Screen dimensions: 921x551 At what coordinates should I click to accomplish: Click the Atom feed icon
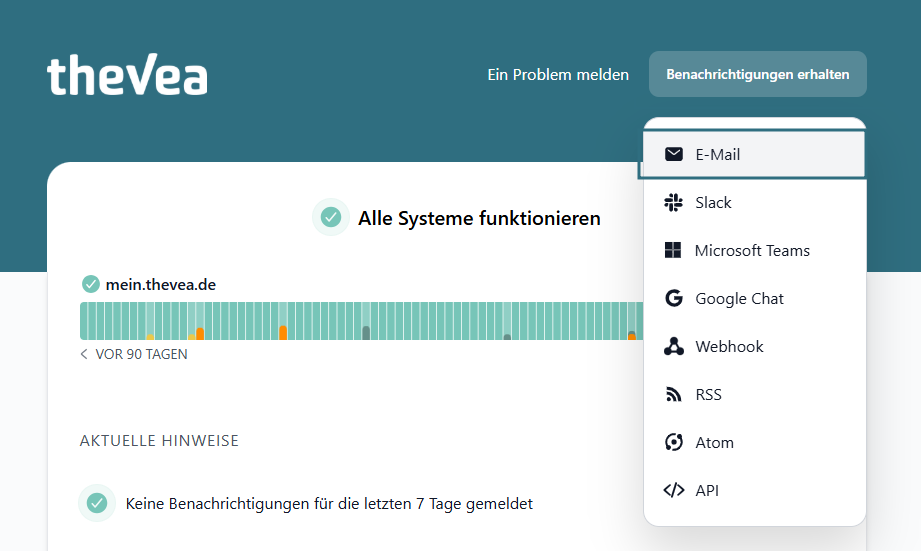click(x=674, y=442)
